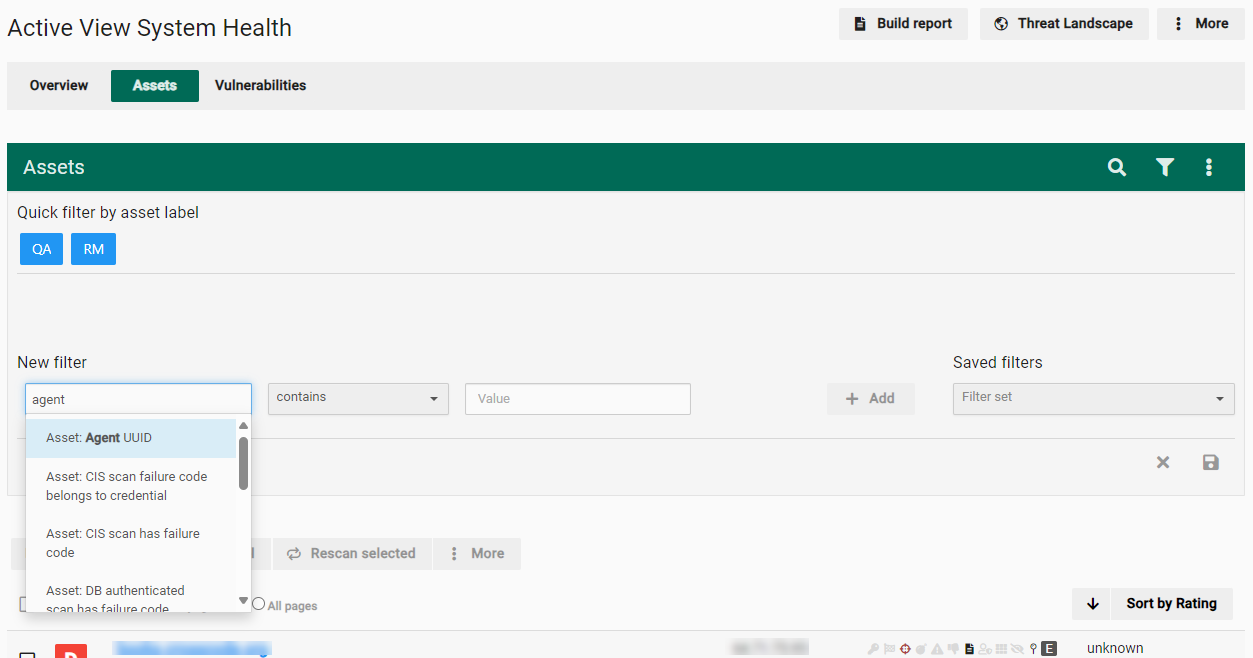The width and height of the screenshot is (1253, 658).
Task: Expand the contains operator dropdown
Action: [x=358, y=398]
